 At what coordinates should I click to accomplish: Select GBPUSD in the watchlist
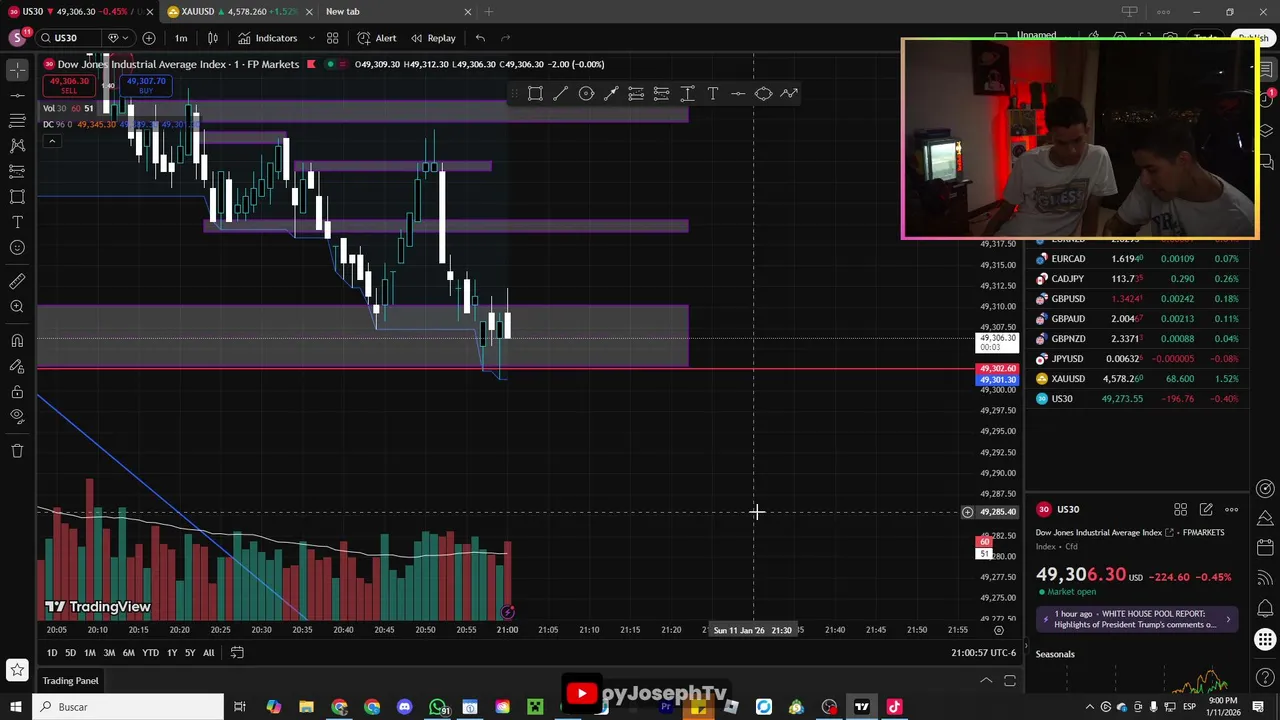click(x=1139, y=299)
